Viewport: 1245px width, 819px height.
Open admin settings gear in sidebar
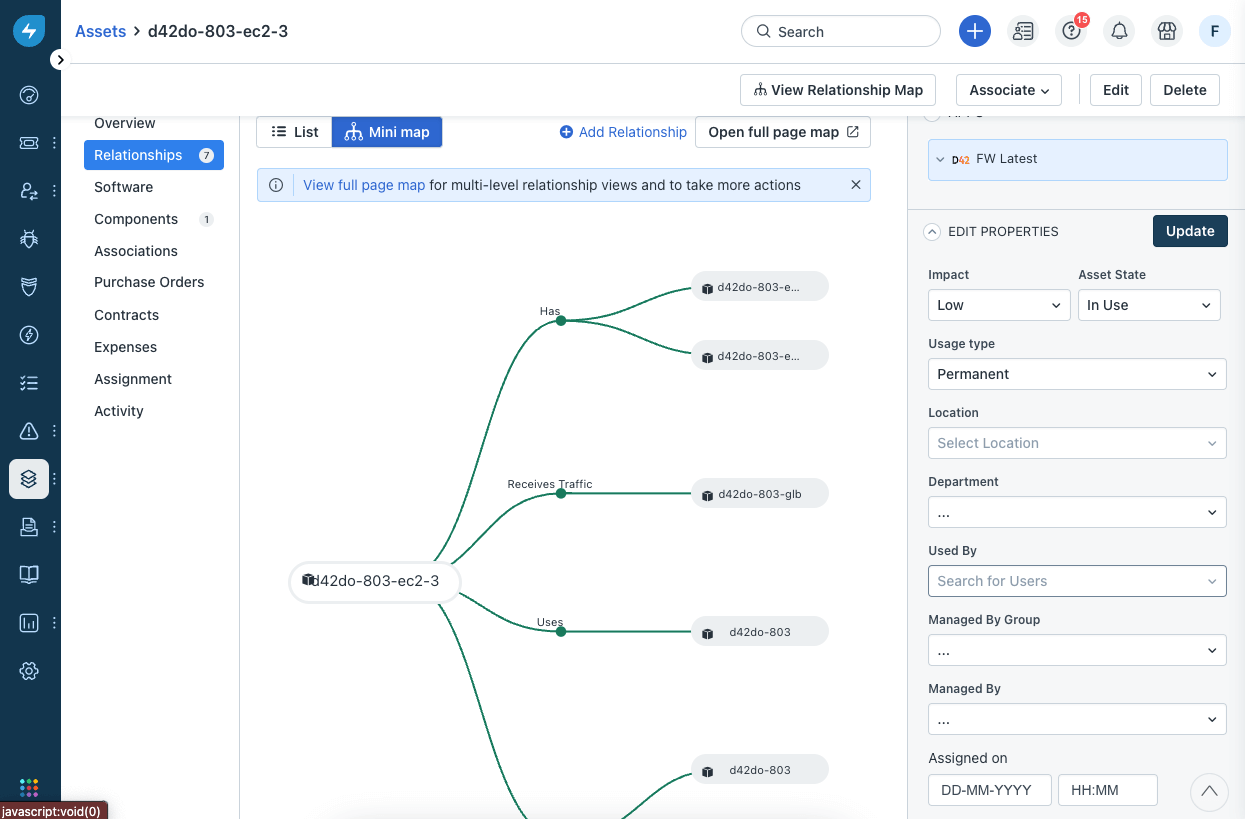29,671
